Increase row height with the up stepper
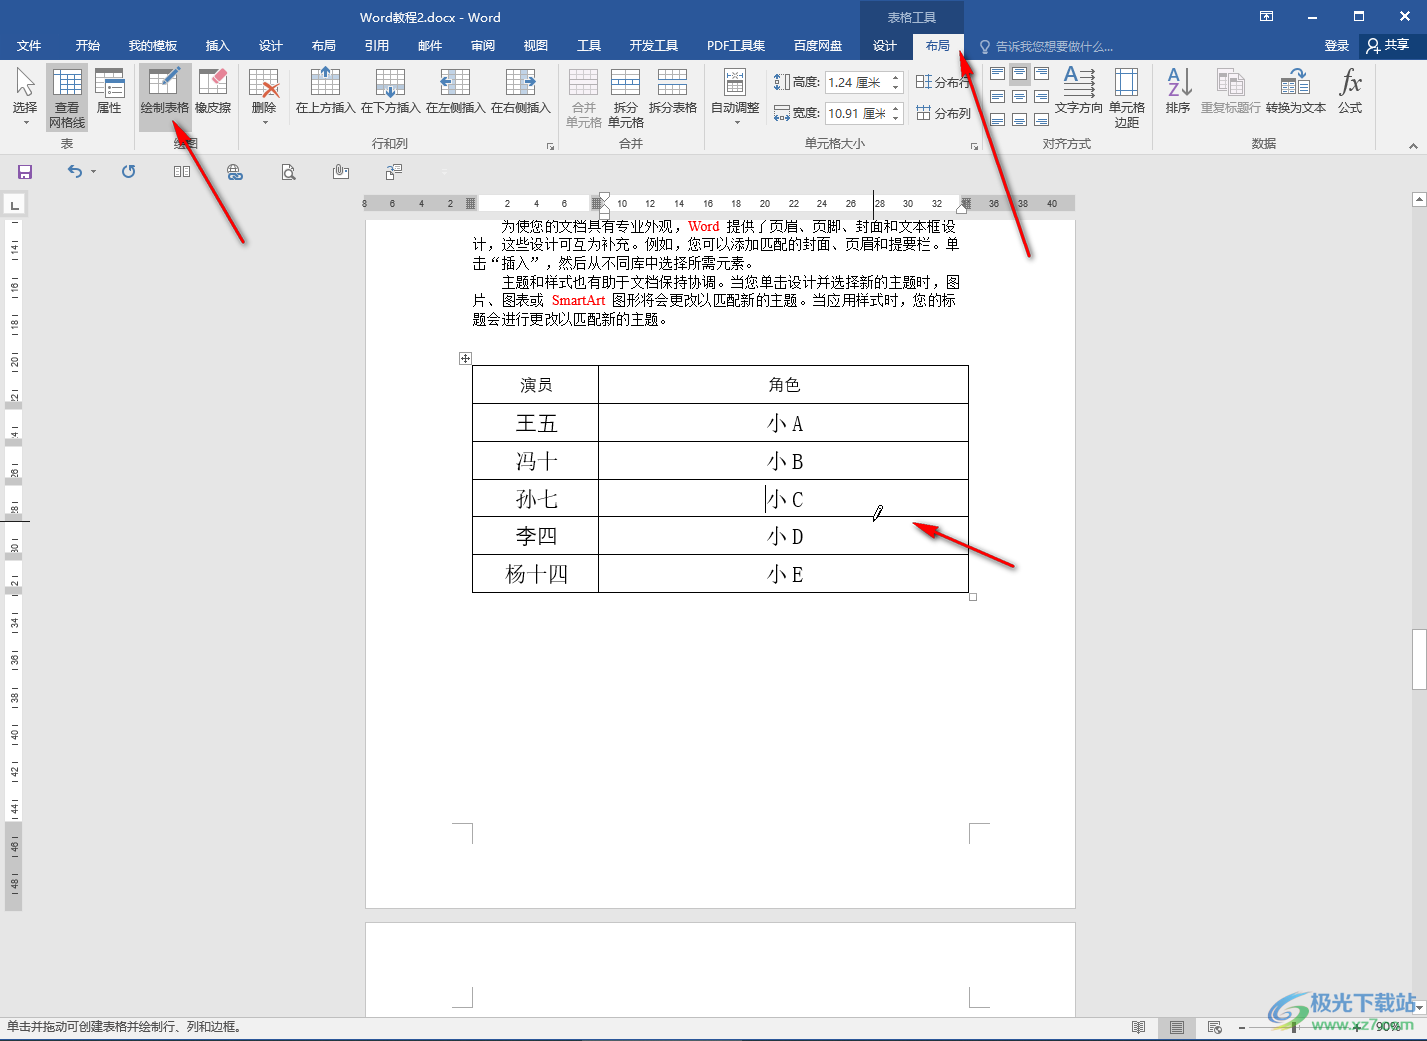 tap(896, 78)
